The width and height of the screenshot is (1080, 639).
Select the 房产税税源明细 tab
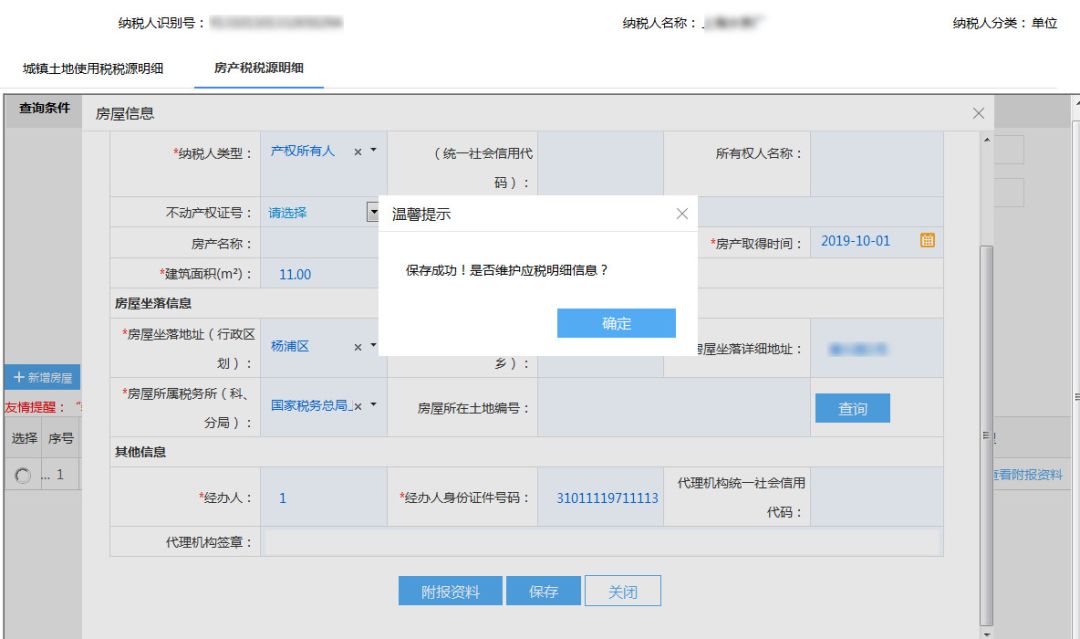[x=258, y=69]
